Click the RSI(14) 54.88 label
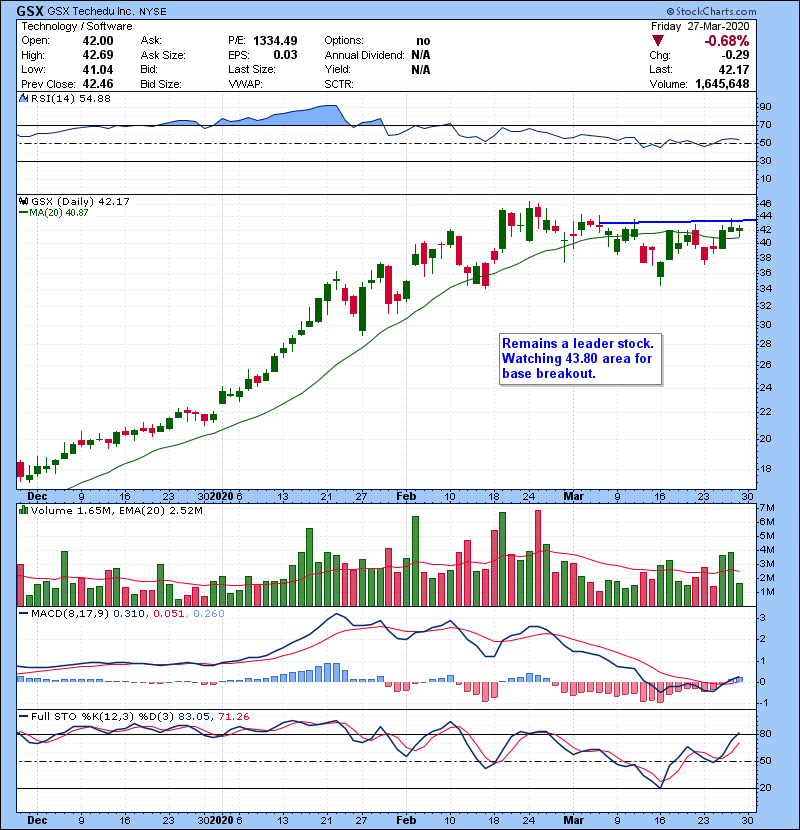The image size is (800, 830). point(70,98)
